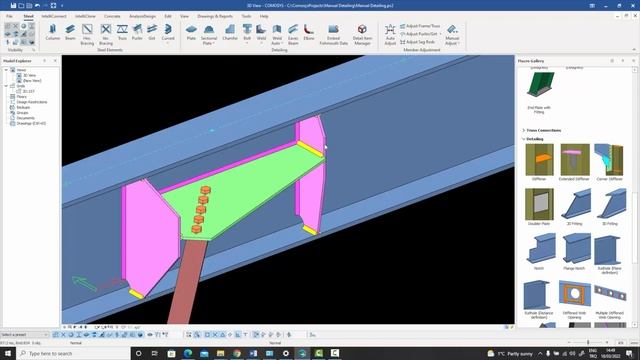Select the Purlin tool
Image resolution: width=640 pixels, height=360 pixels.
coord(137,32)
